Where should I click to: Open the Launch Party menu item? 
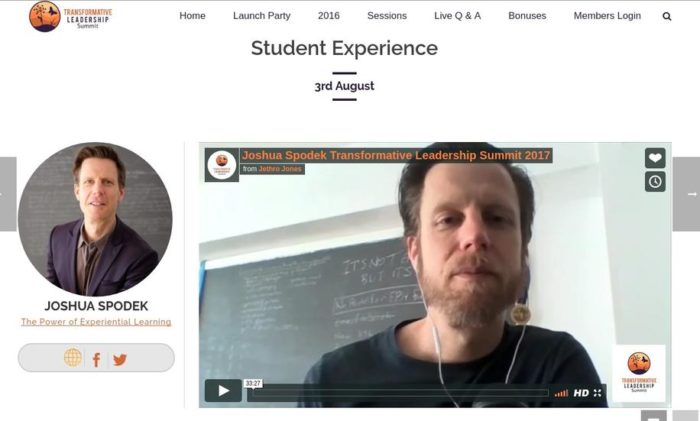coord(262,16)
